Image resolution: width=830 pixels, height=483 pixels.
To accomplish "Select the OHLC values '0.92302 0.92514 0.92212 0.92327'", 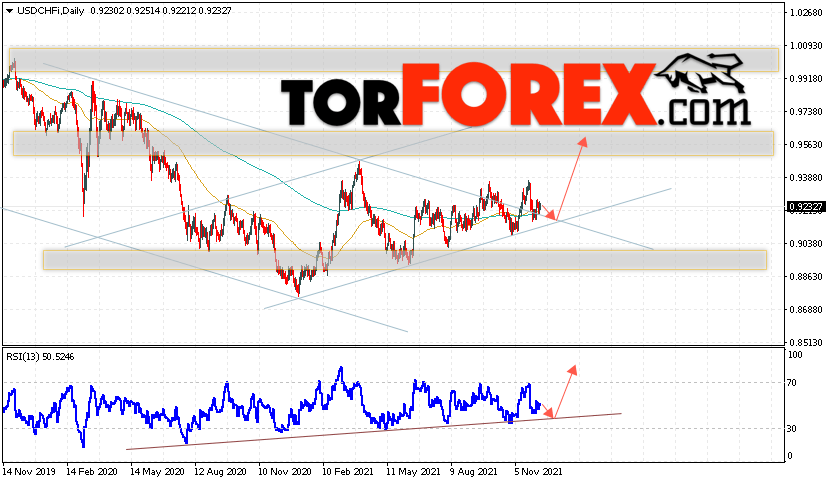I will pyautogui.click(x=161, y=11).
